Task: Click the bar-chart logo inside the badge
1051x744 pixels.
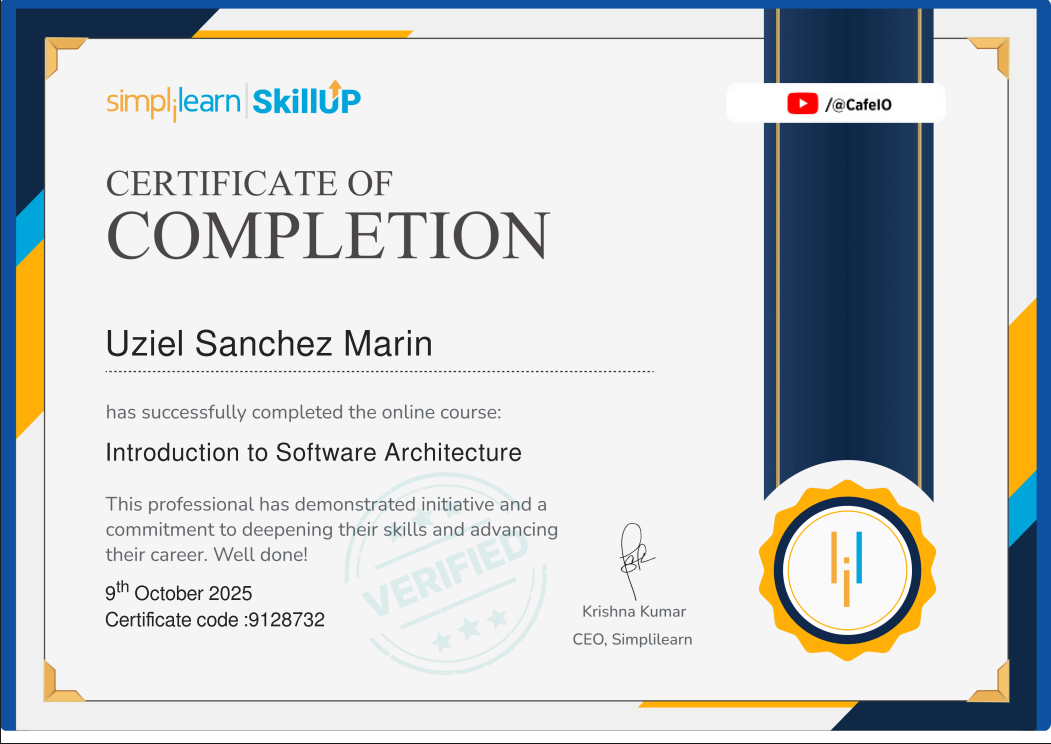Action: 848,570
